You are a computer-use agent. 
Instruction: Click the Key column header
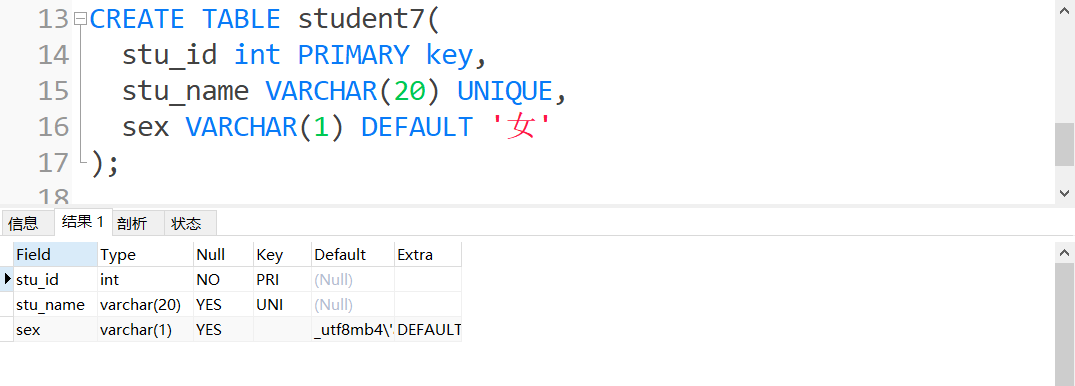point(282,254)
